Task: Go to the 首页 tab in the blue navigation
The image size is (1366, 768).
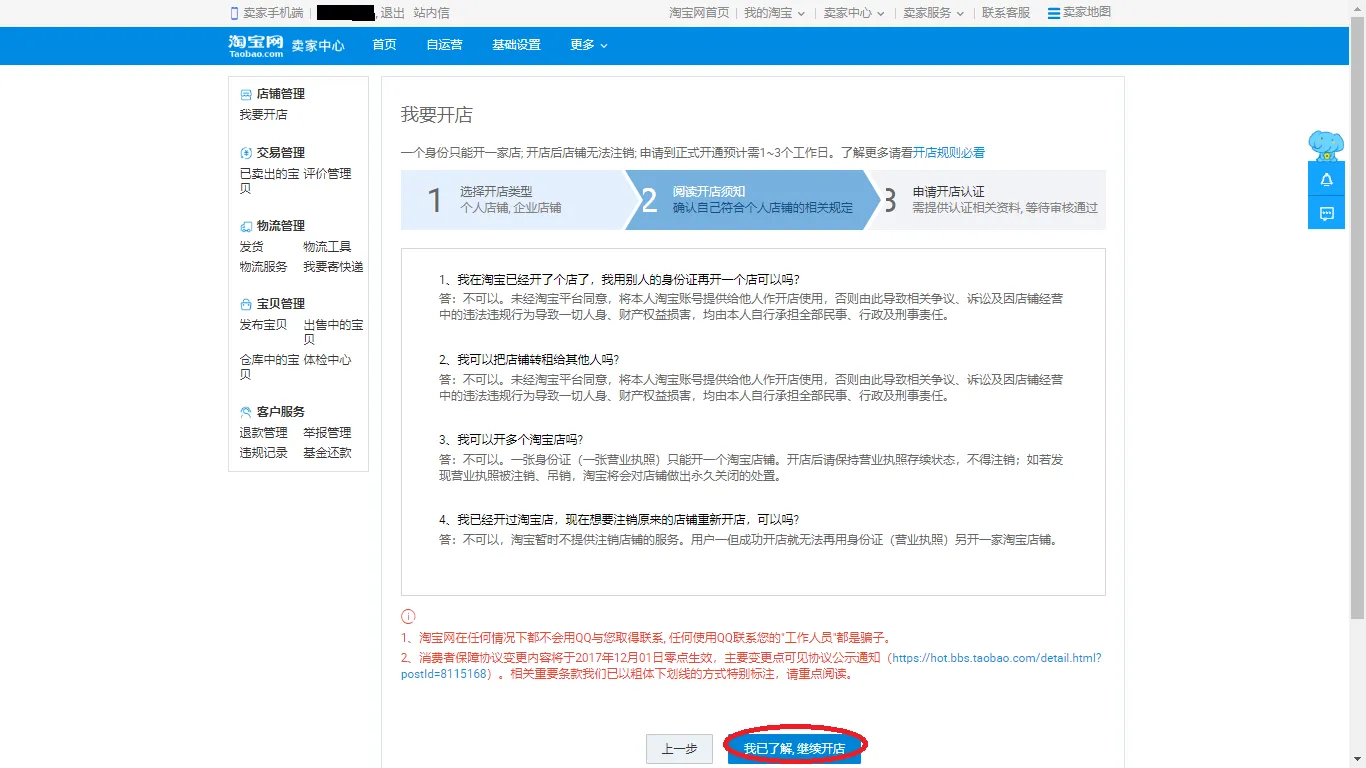Action: pyautogui.click(x=384, y=45)
